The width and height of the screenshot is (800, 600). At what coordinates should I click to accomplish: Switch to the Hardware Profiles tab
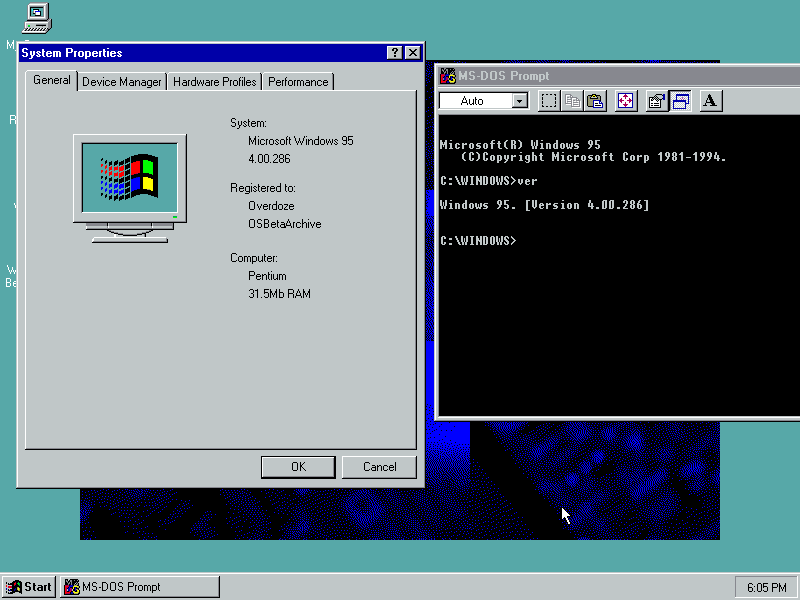[x=214, y=81]
